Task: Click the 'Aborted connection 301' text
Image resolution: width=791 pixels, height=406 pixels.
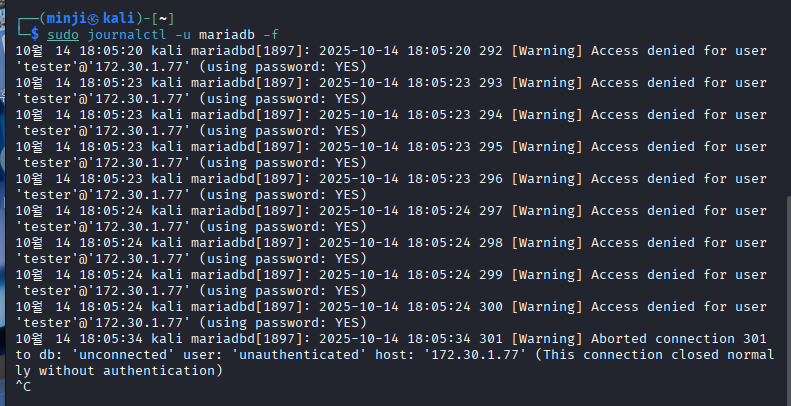Action: 680,340
